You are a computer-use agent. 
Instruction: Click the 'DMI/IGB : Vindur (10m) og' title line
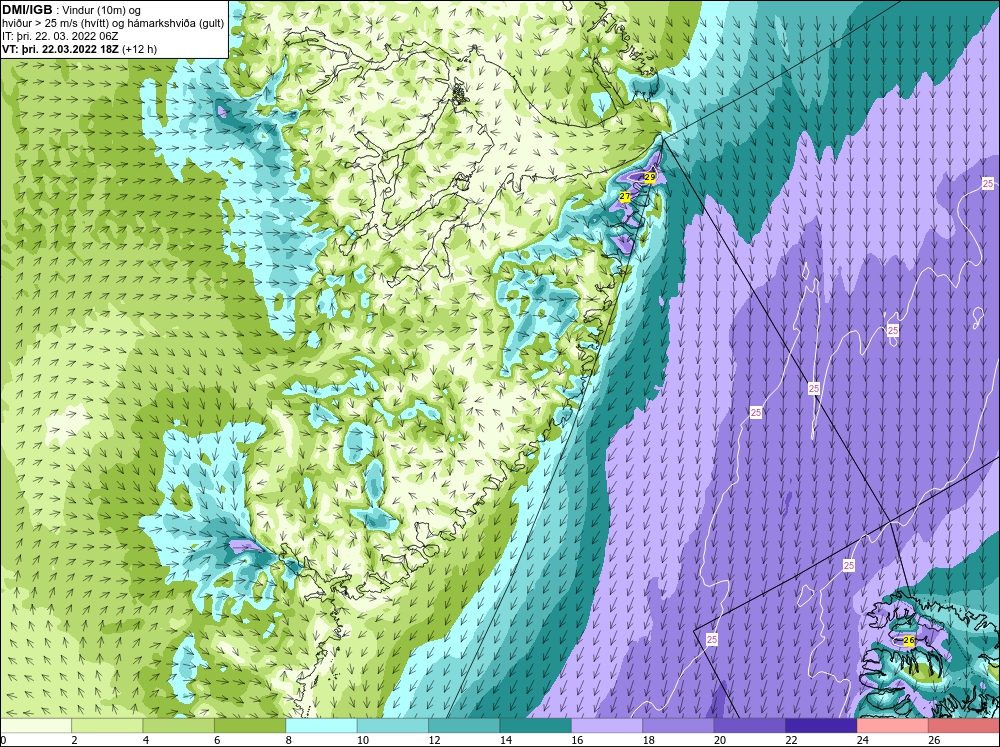point(71,10)
